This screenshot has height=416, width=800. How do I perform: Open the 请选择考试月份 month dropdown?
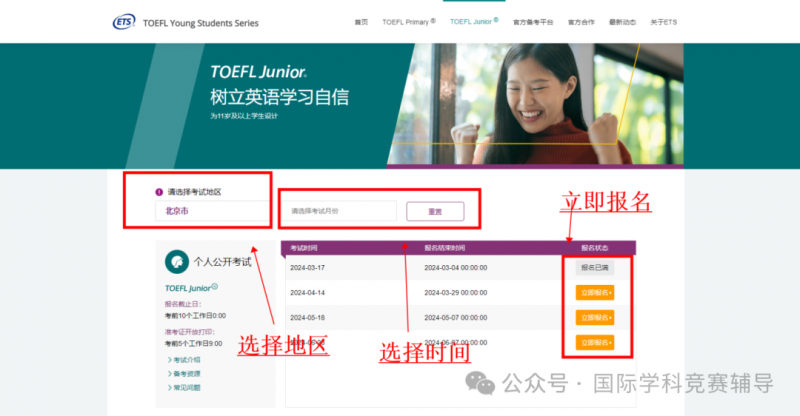tap(339, 211)
